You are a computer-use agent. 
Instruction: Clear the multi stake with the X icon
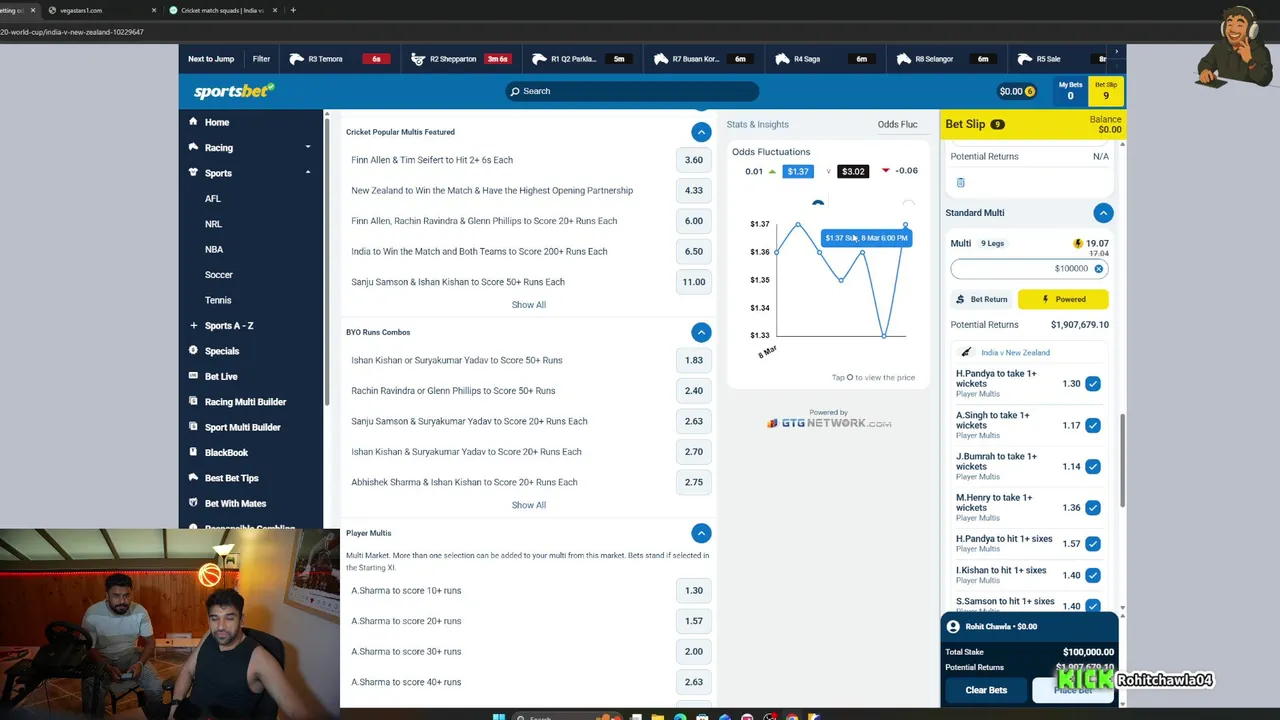pos(1098,269)
